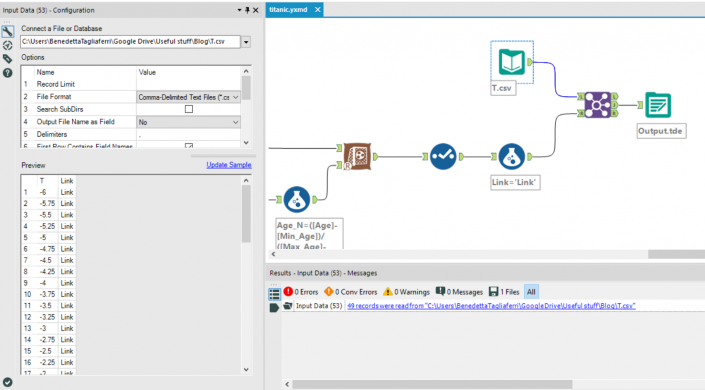Image resolution: width=705 pixels, height=390 pixels.
Task: Open the annotation tag icon
Action: (8, 58)
